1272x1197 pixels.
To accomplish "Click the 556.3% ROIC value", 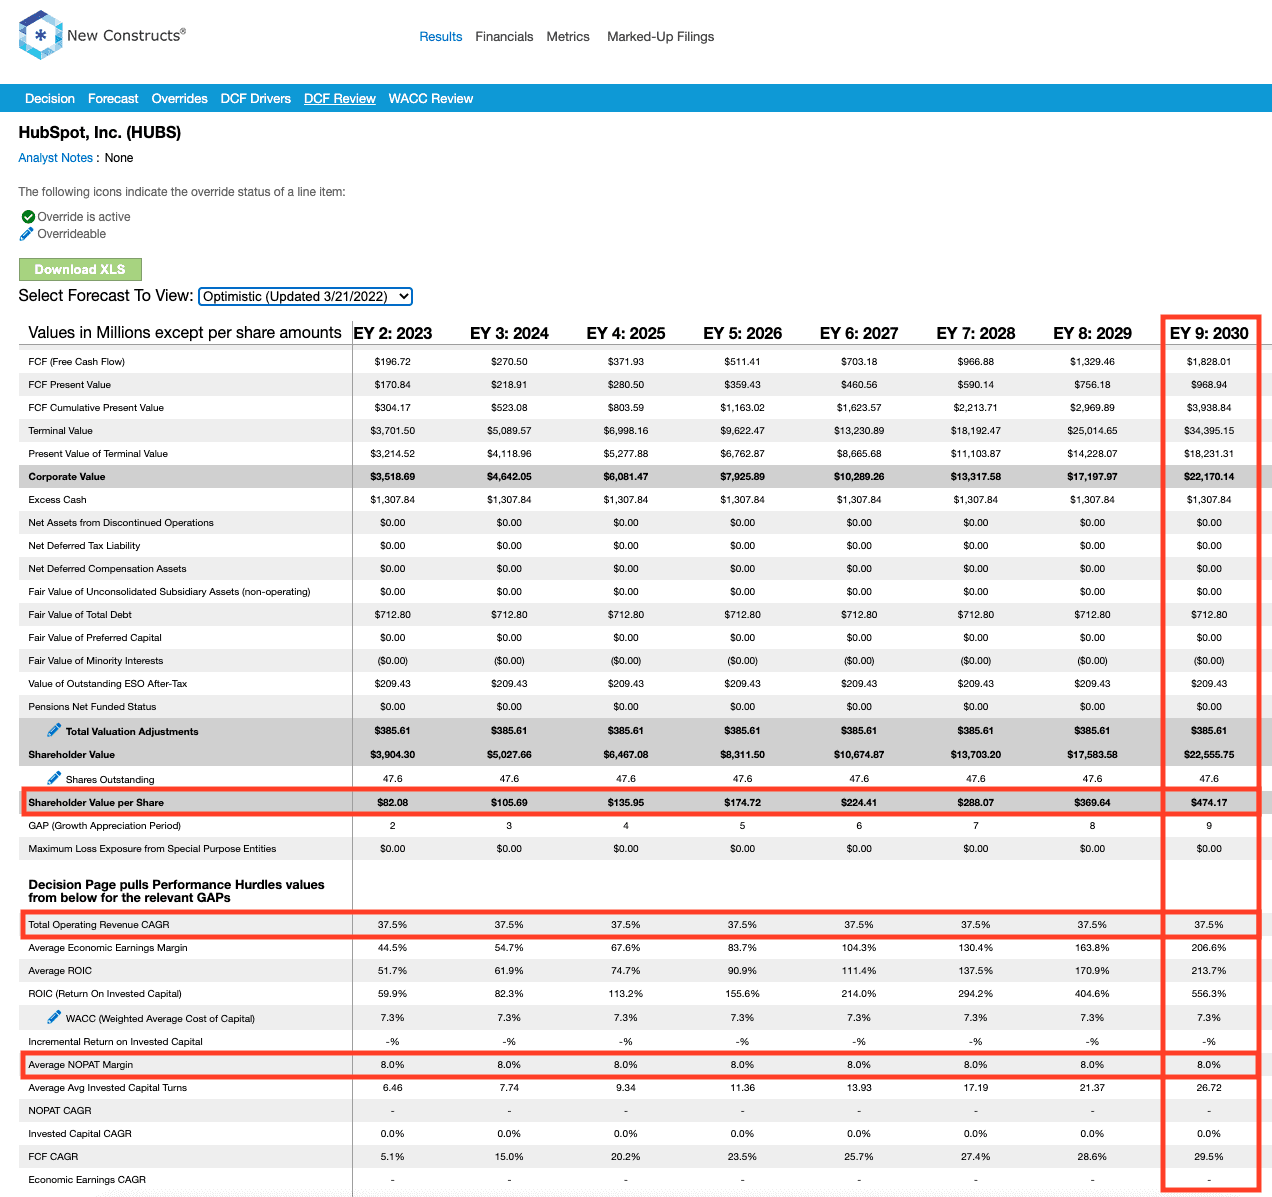I will (x=1209, y=994).
